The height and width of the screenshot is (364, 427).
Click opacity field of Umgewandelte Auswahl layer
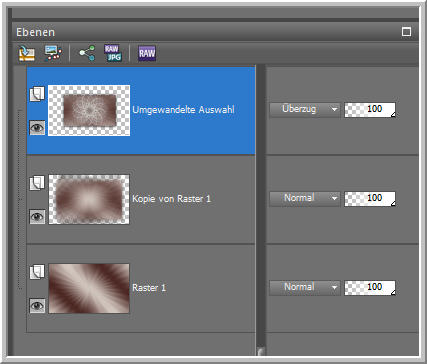[370, 109]
